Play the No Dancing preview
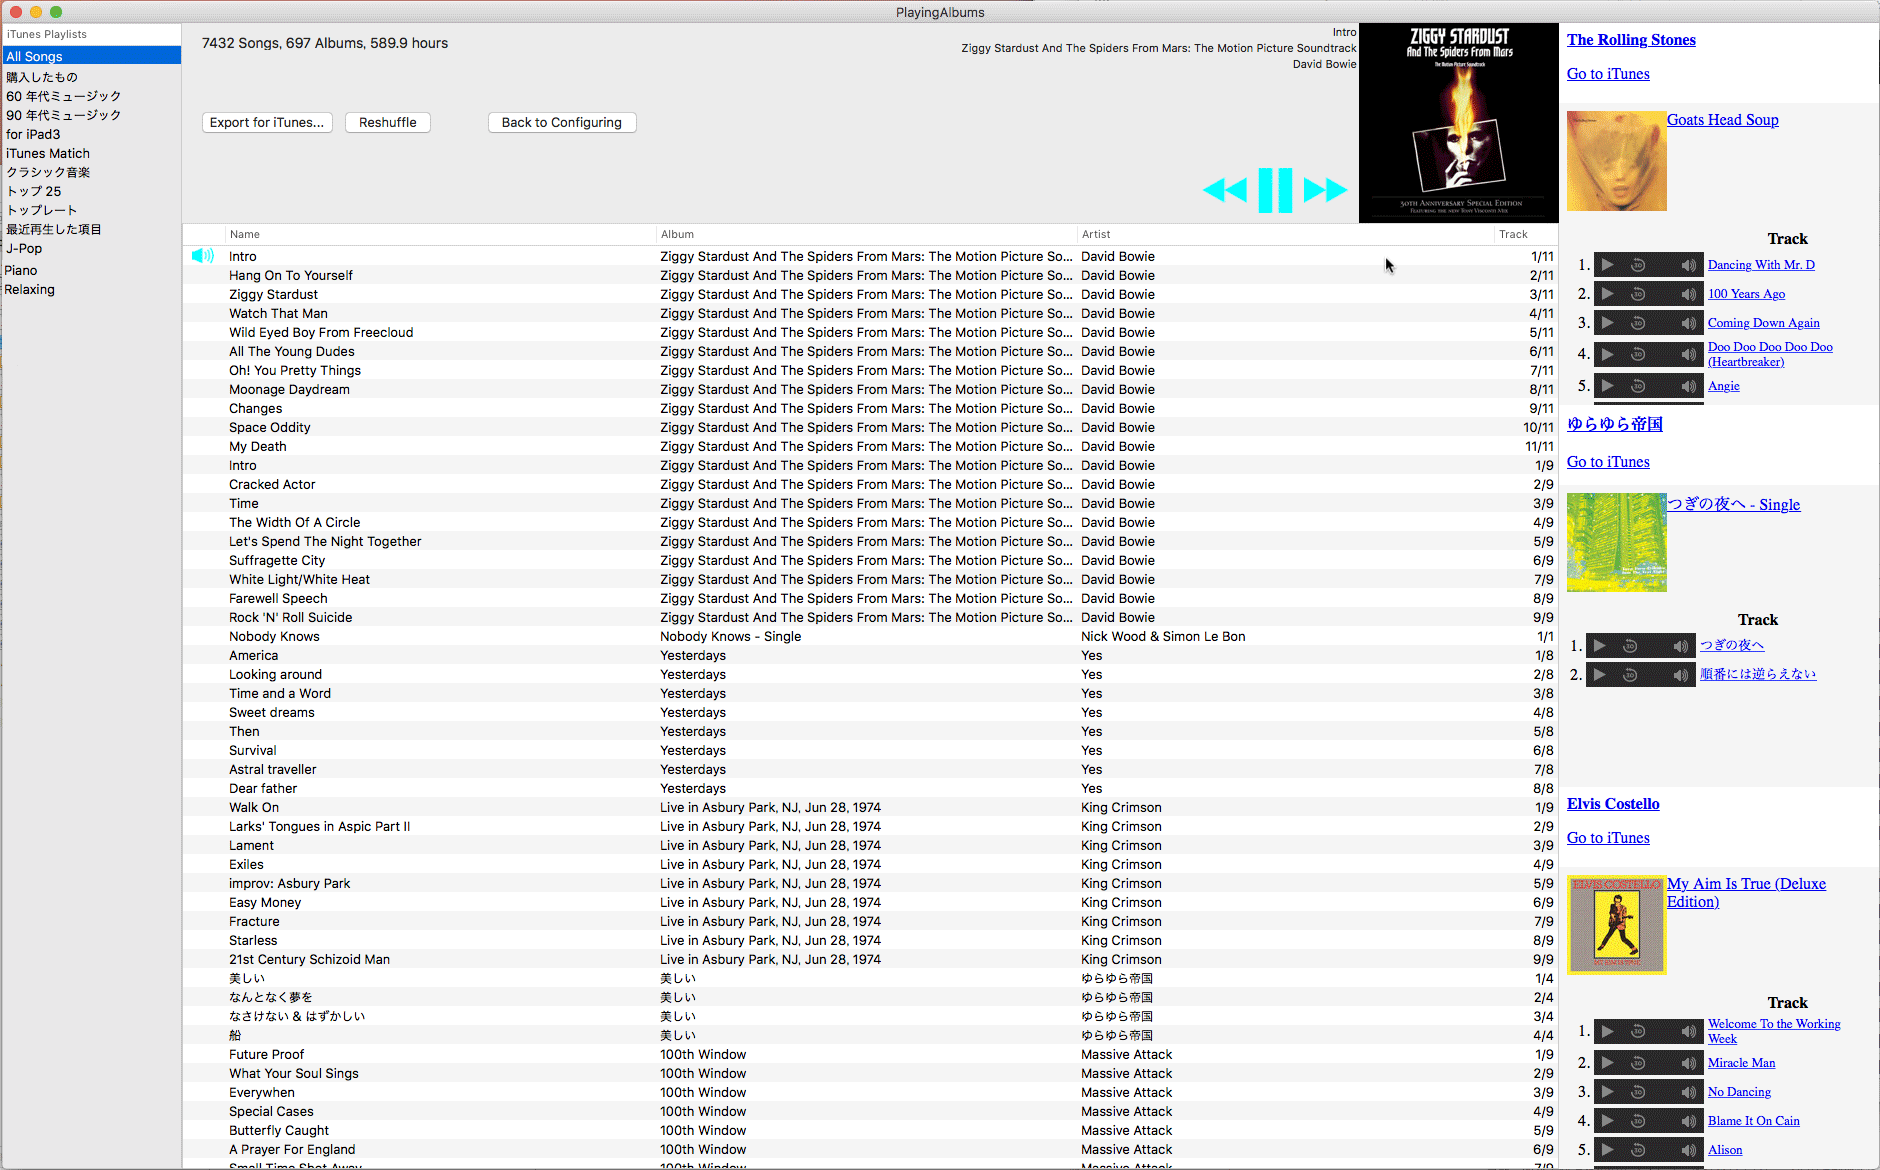The image size is (1880, 1170). [x=1607, y=1092]
